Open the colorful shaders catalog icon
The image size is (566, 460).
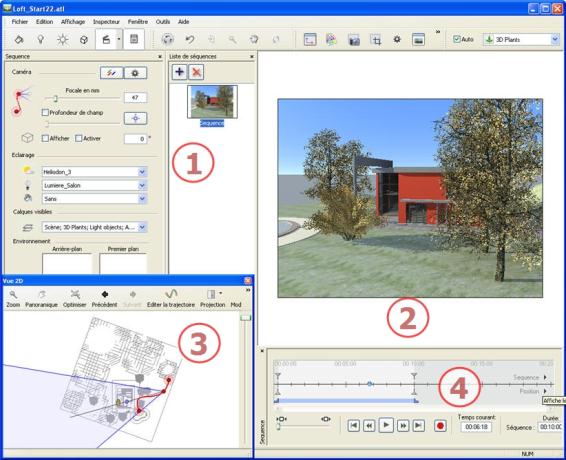pos(331,39)
